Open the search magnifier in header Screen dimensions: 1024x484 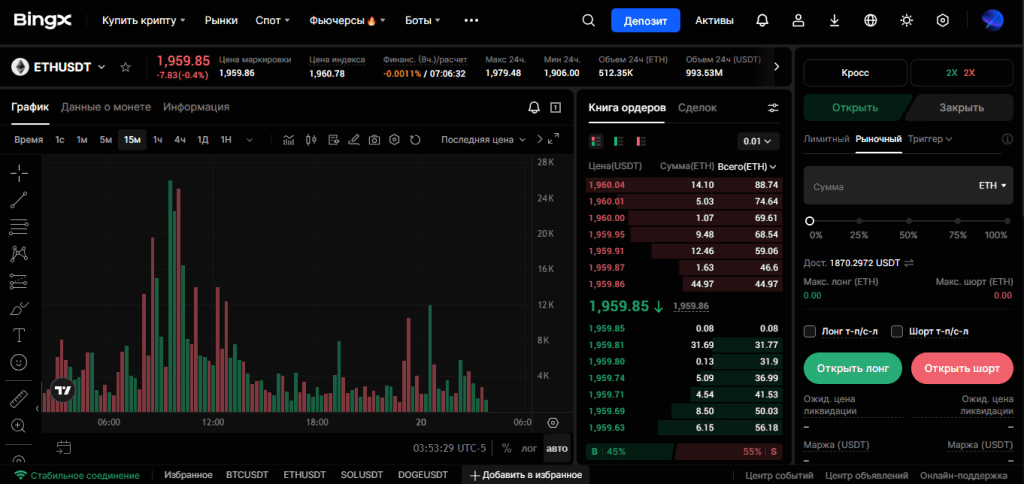point(588,20)
